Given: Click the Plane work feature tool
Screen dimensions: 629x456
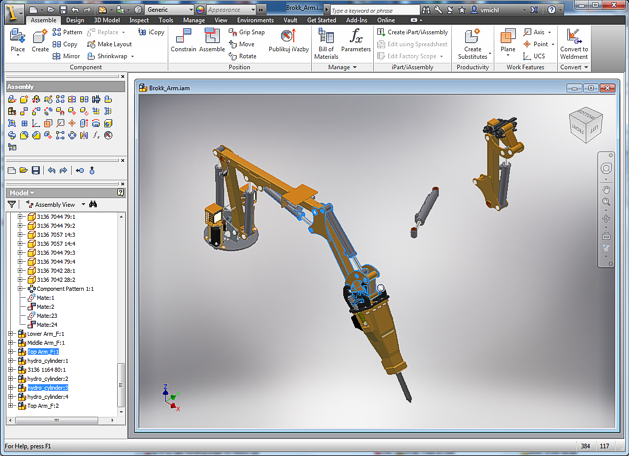Looking at the screenshot, I should (x=508, y=41).
